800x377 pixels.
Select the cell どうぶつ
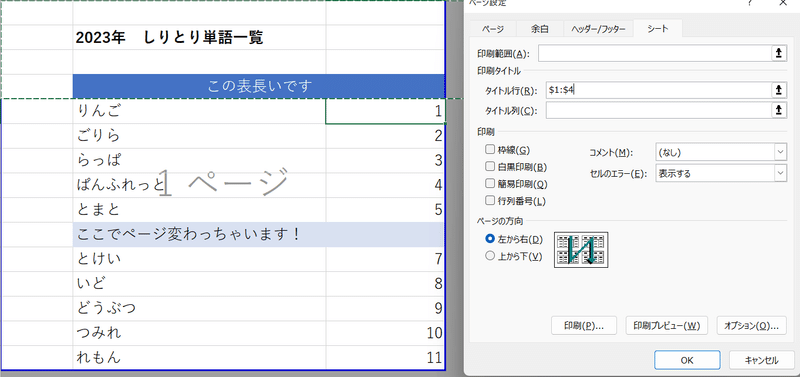(x=199, y=309)
